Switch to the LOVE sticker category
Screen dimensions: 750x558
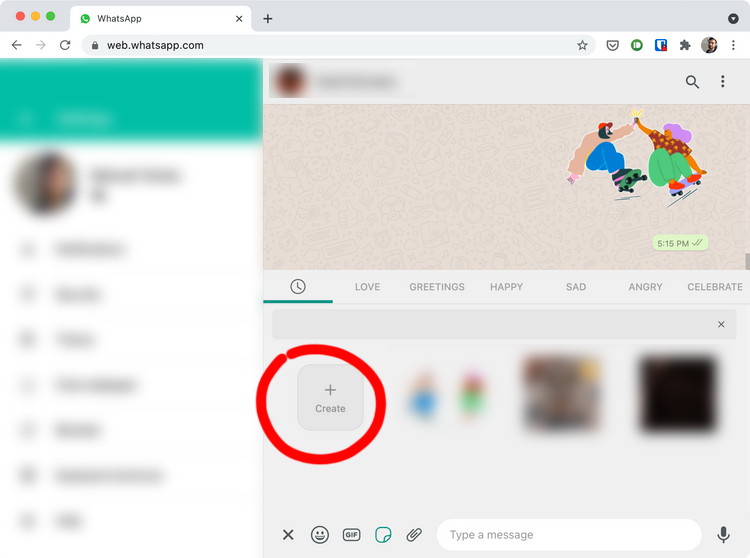click(x=367, y=287)
